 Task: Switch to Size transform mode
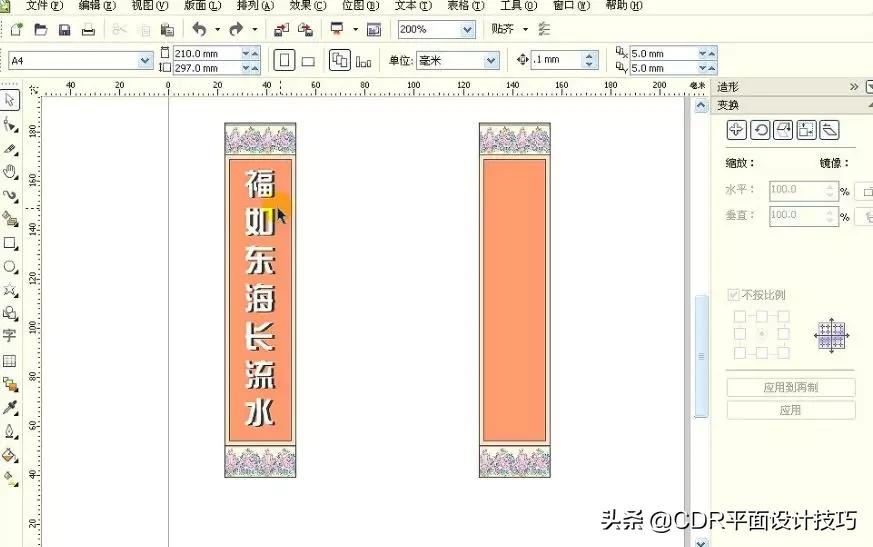coord(806,130)
